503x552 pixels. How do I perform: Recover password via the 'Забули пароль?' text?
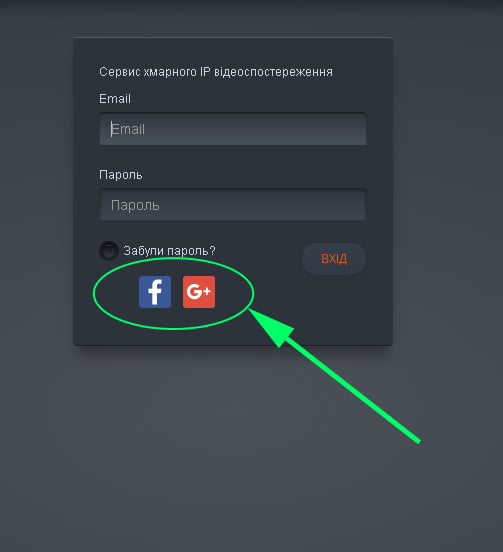click(x=169, y=251)
